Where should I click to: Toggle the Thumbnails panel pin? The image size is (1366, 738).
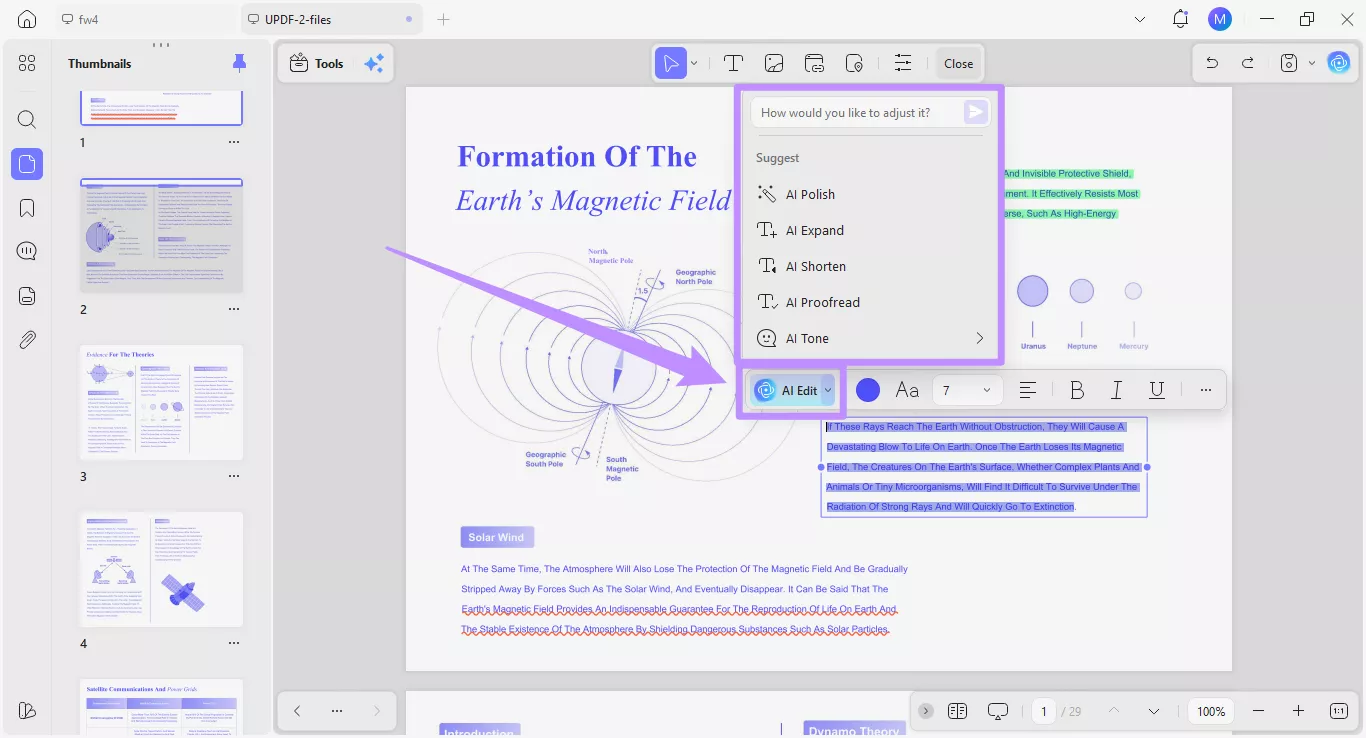239,63
